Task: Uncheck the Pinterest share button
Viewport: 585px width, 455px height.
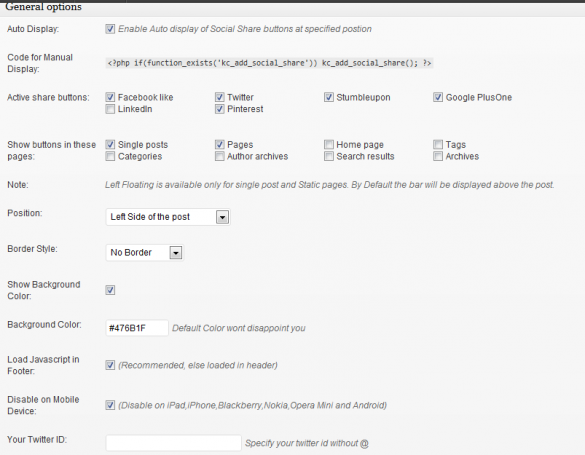Action: pyautogui.click(x=219, y=109)
